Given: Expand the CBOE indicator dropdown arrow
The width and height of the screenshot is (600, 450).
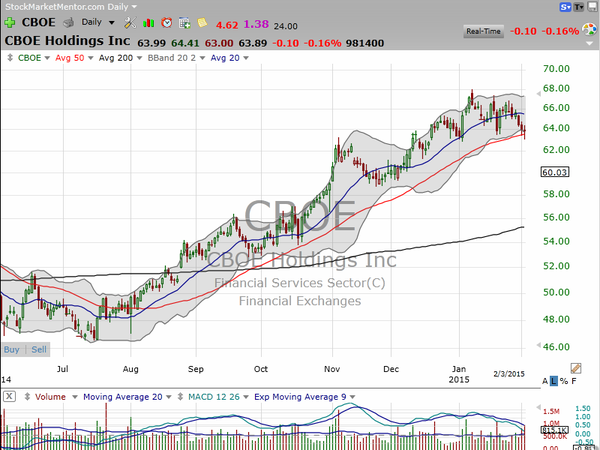Looking at the screenshot, I should [47, 58].
